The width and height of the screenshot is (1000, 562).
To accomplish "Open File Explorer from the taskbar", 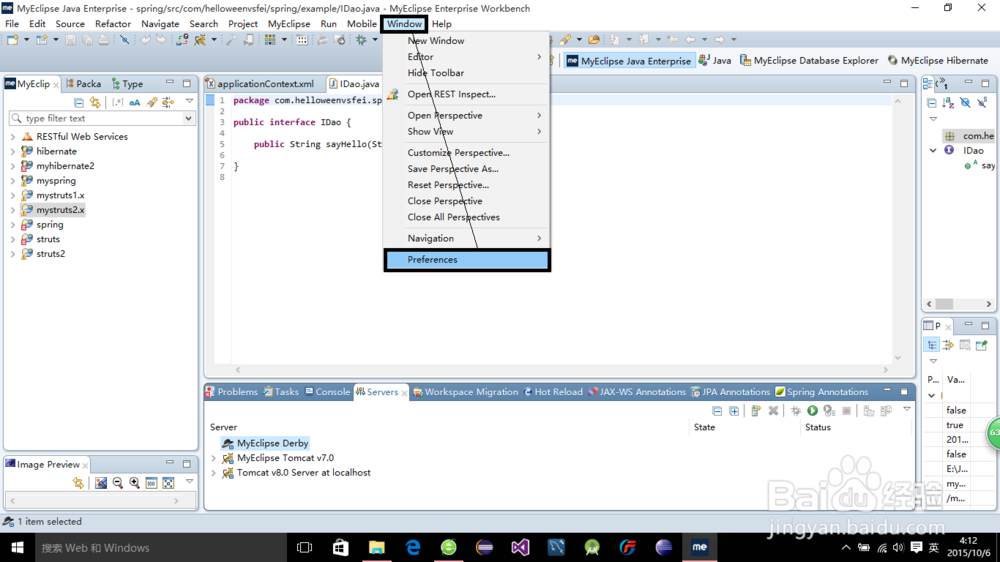I will [x=377, y=547].
